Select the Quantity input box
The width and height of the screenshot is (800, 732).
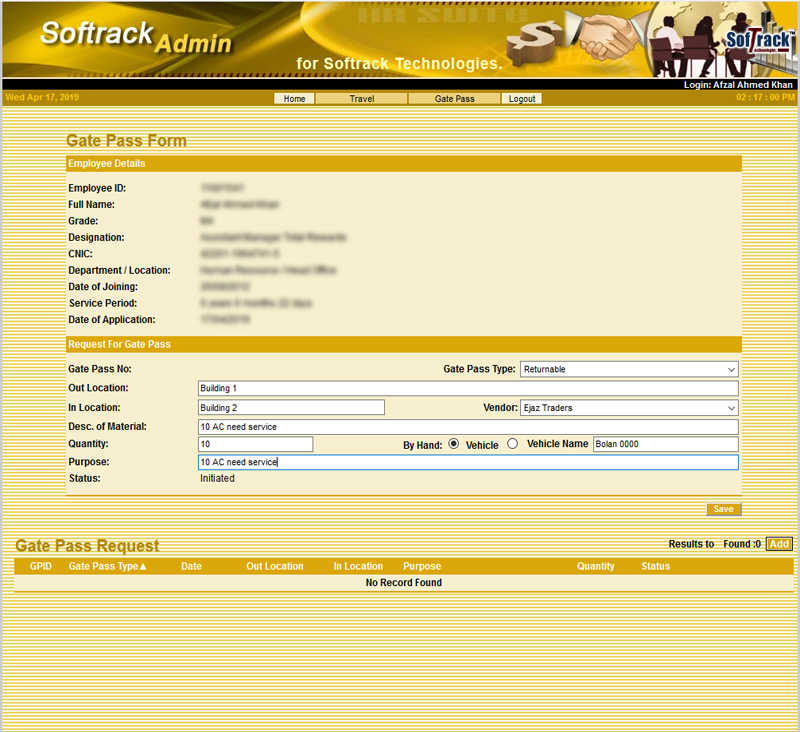(256, 444)
